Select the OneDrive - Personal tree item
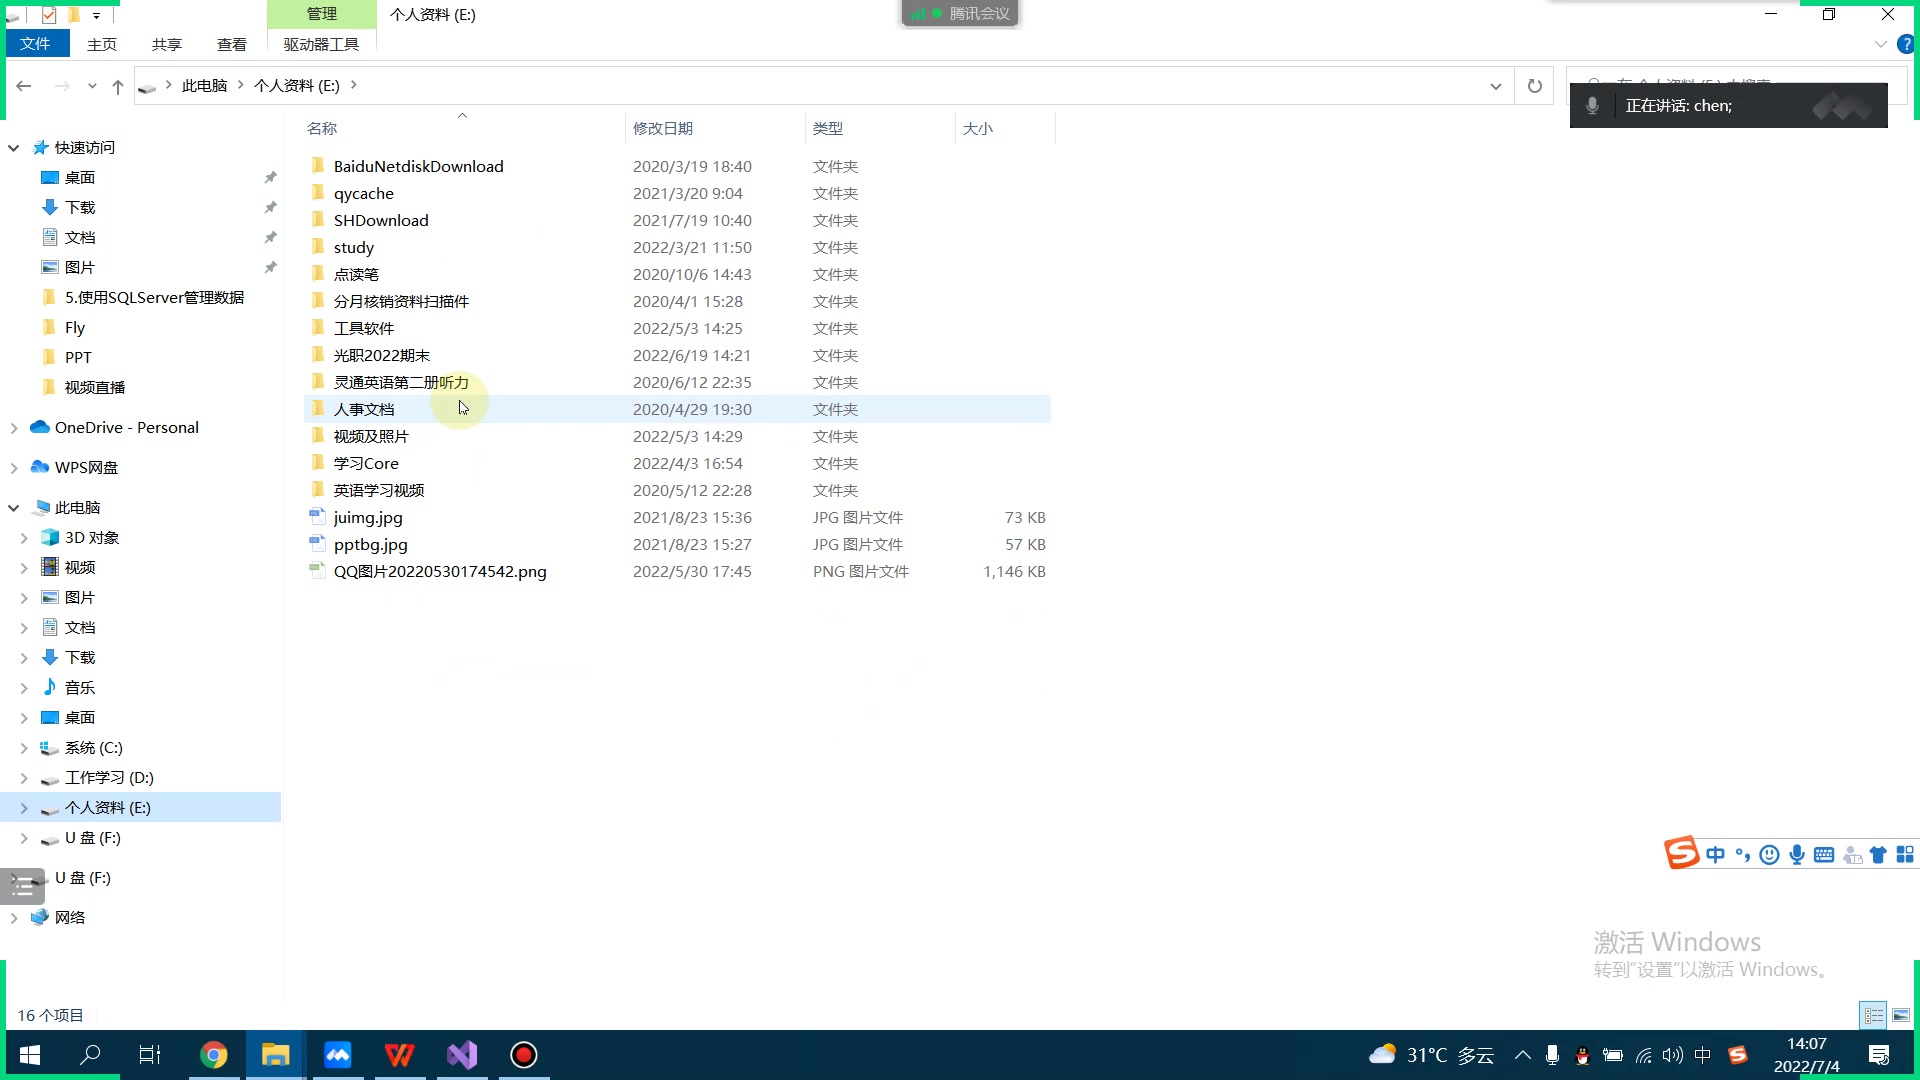The height and width of the screenshot is (1080, 1920). click(x=126, y=427)
